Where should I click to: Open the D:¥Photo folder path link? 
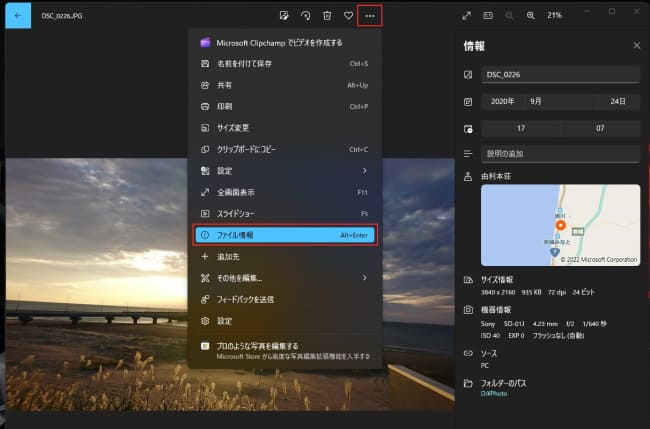tap(494, 394)
